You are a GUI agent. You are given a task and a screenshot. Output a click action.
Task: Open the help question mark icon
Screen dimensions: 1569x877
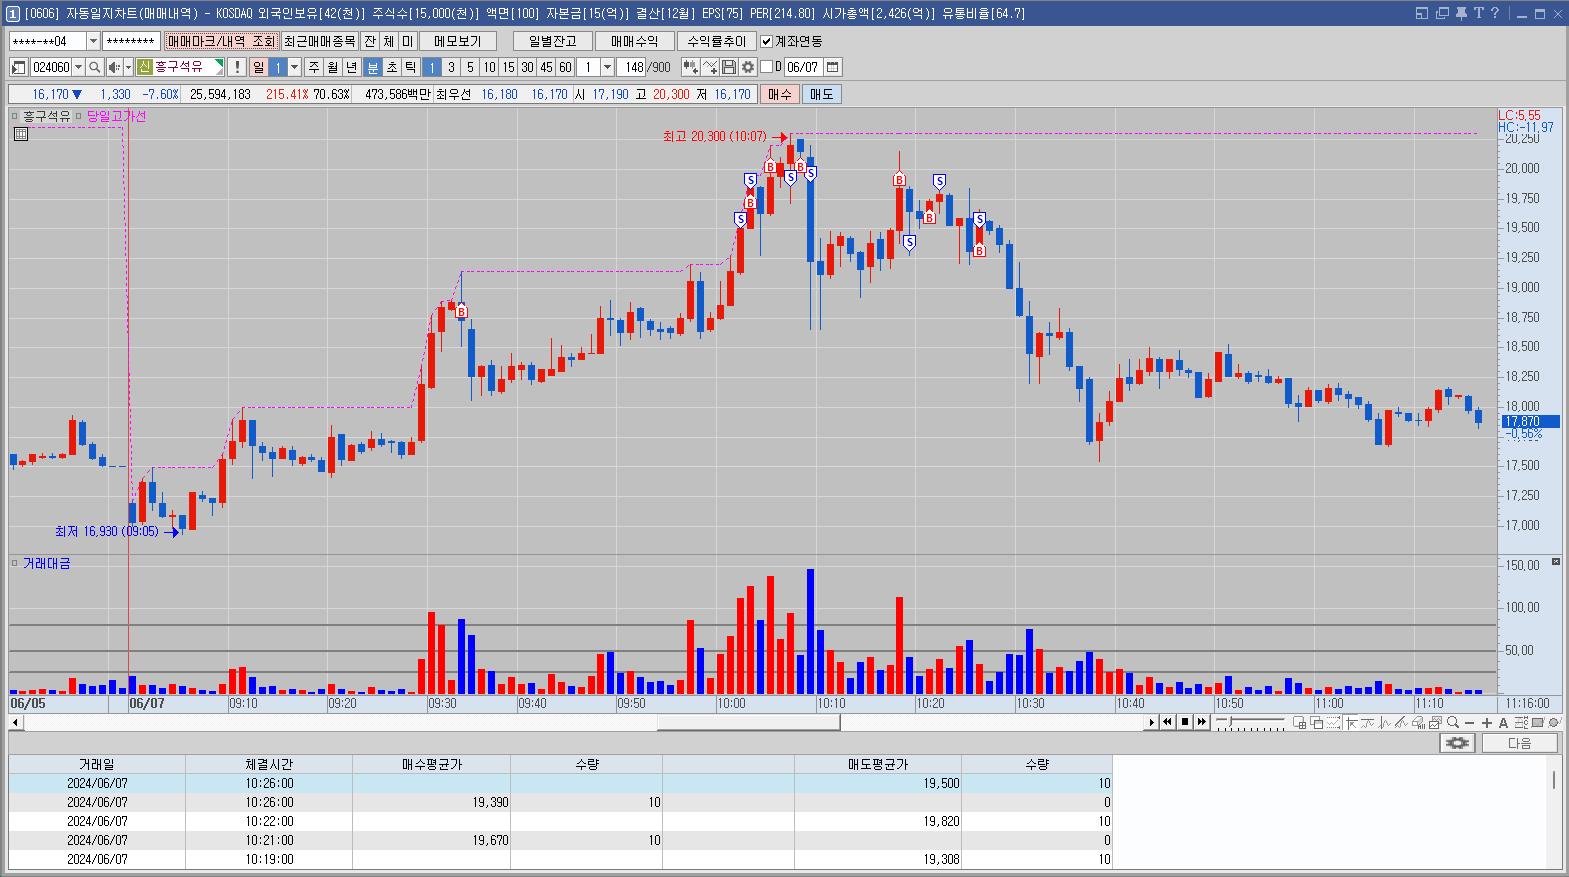[x=1495, y=13]
